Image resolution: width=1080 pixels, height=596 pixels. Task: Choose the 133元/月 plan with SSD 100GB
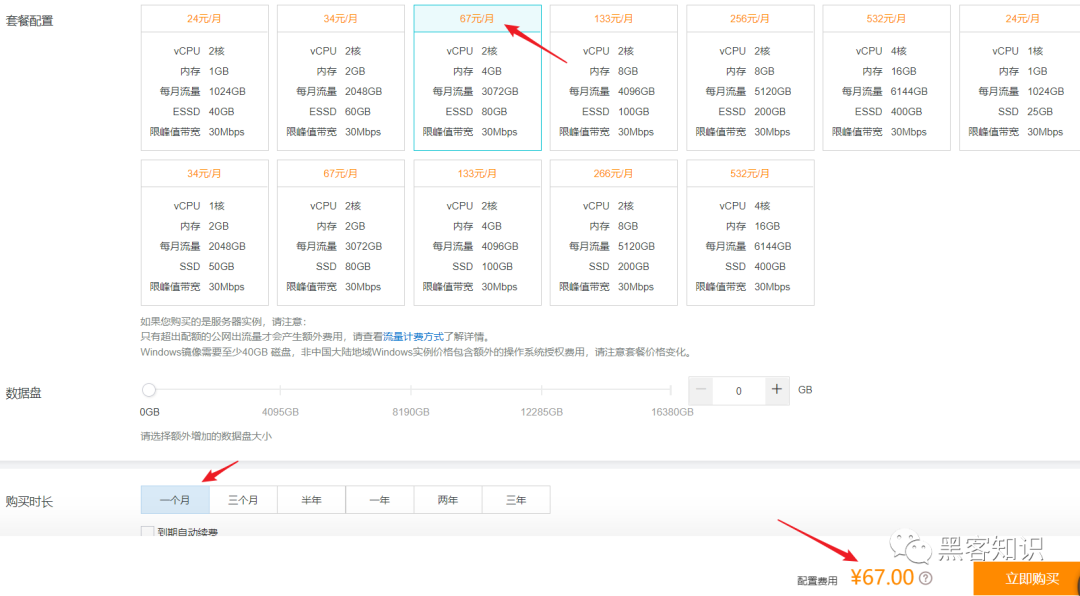coord(477,233)
